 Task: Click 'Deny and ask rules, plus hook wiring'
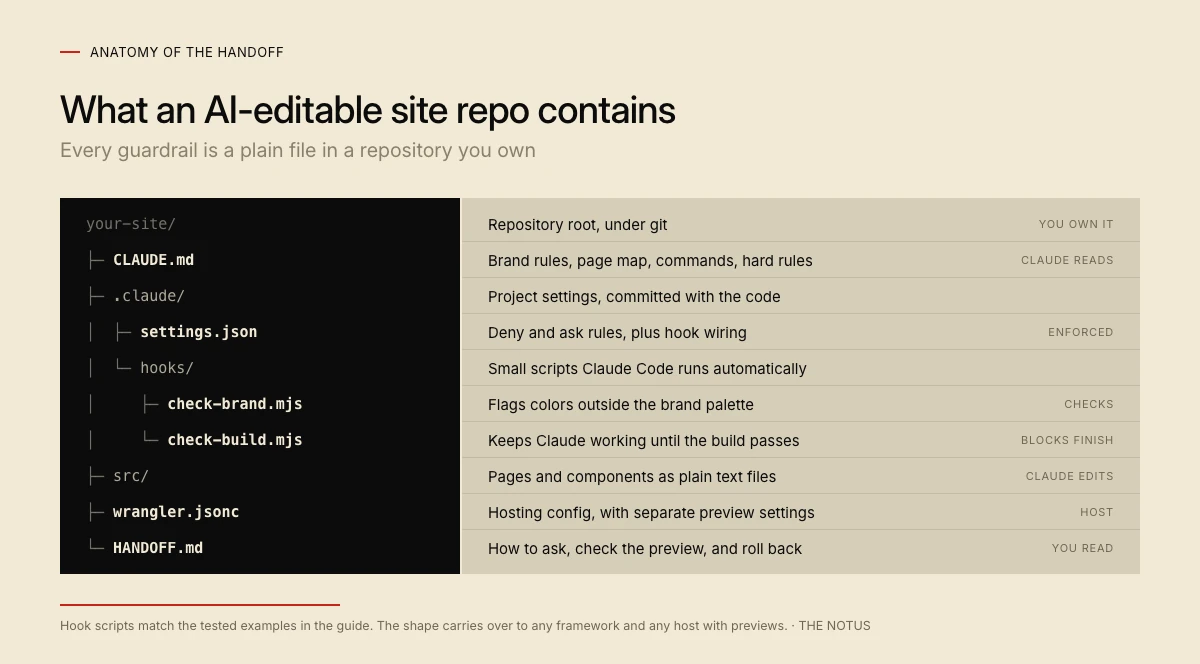[617, 333]
